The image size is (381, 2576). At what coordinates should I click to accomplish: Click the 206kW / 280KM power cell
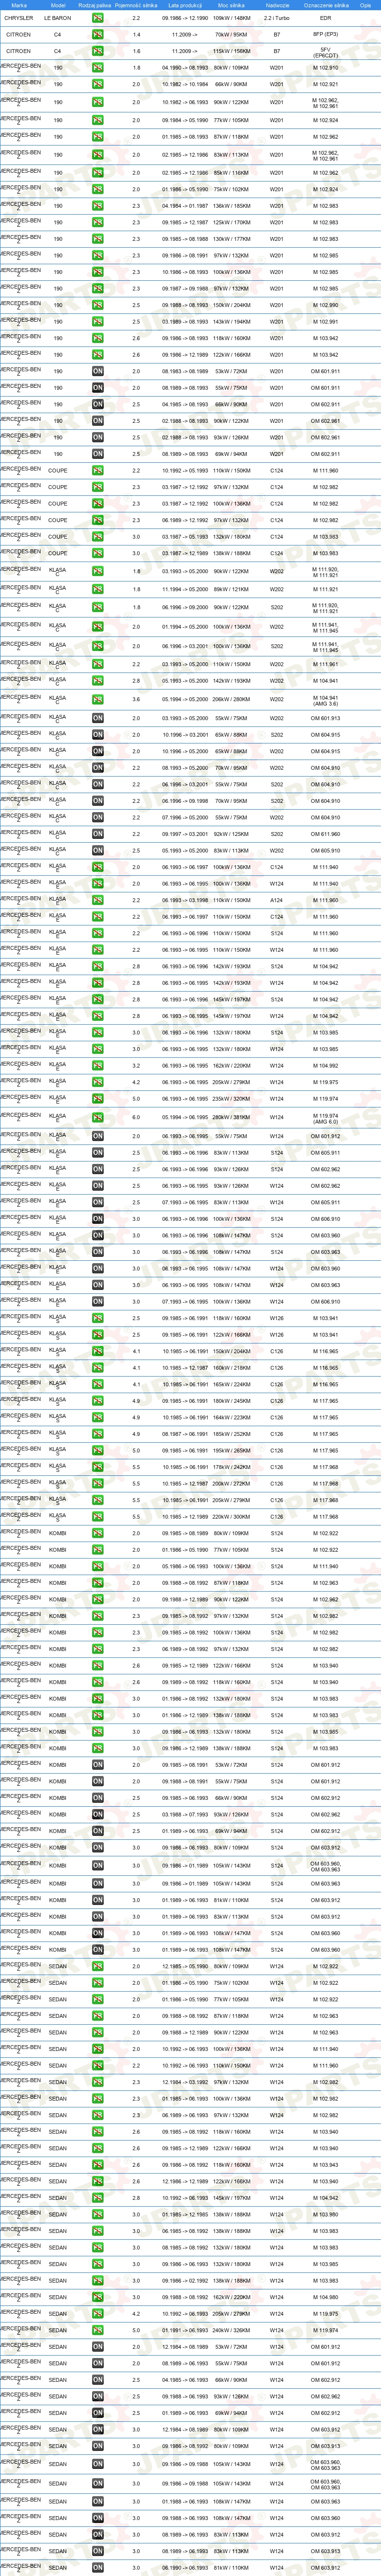[231, 700]
